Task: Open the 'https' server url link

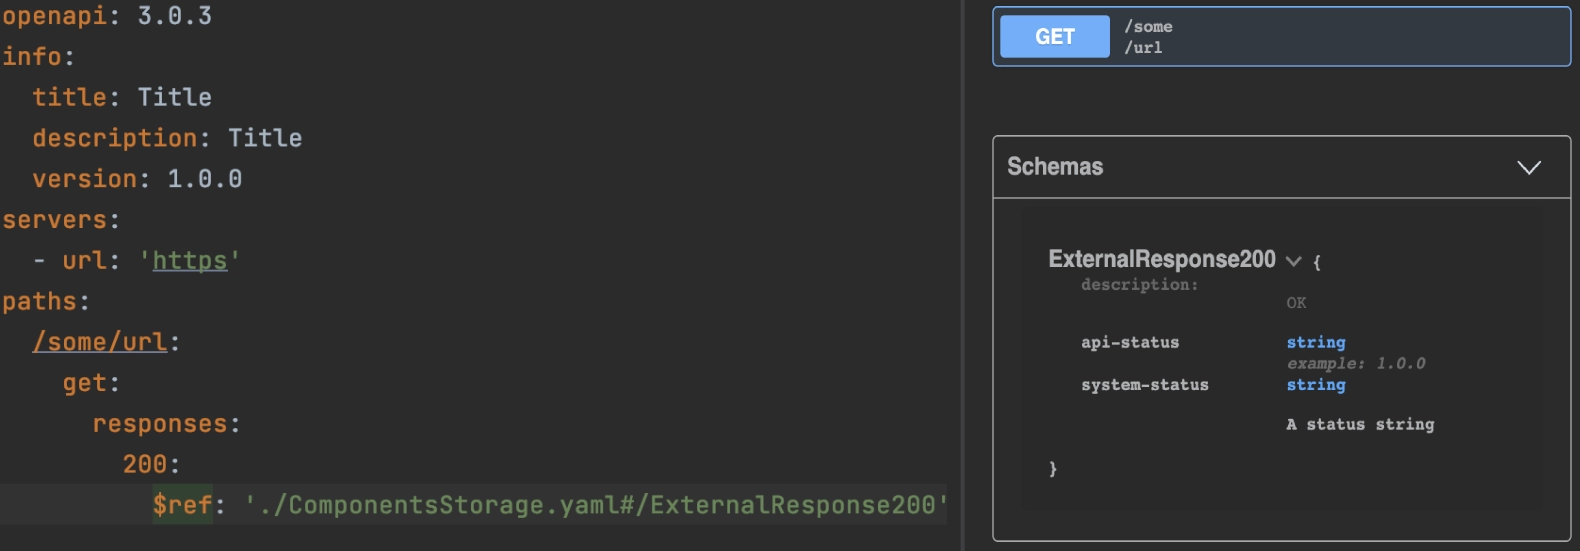Action: (x=190, y=261)
